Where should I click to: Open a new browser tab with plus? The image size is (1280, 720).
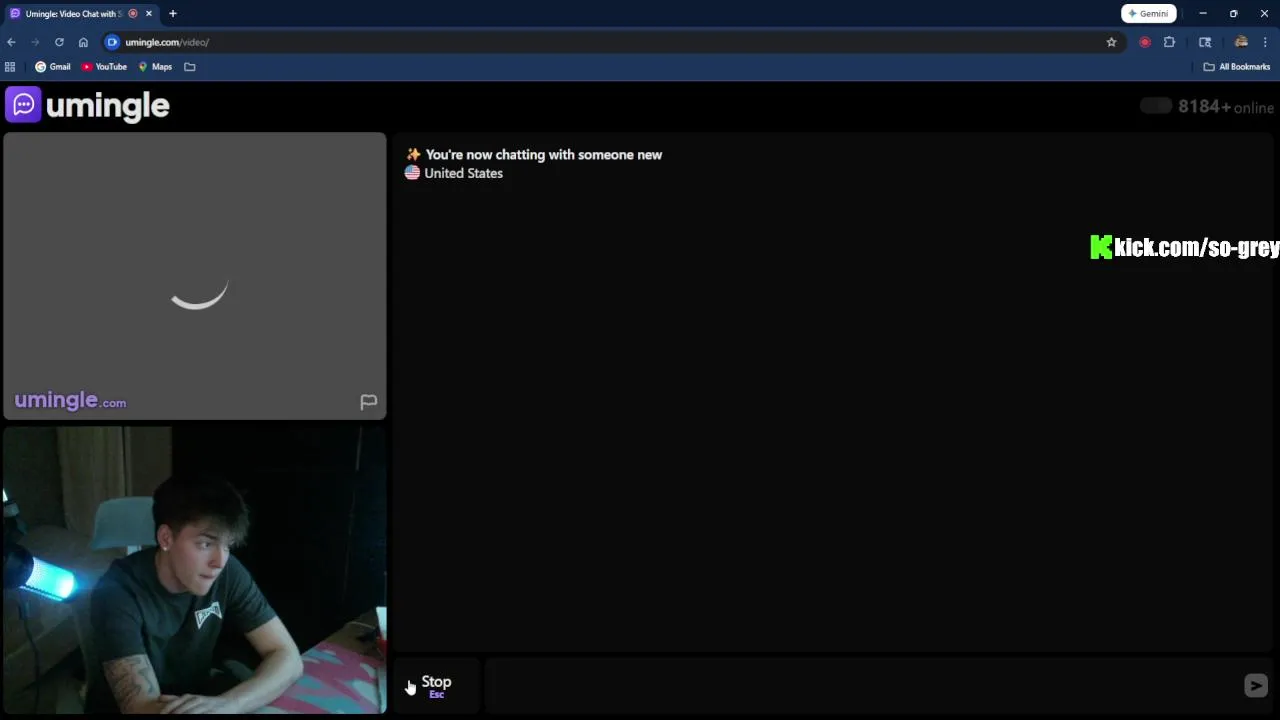point(173,13)
